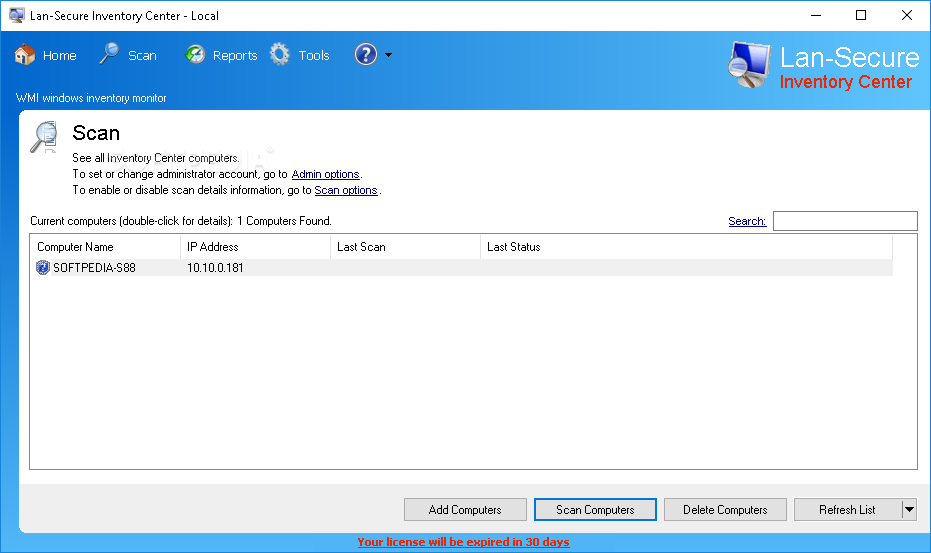The height and width of the screenshot is (553, 931).
Task: Maximize the Inventory Center window
Action: point(861,15)
